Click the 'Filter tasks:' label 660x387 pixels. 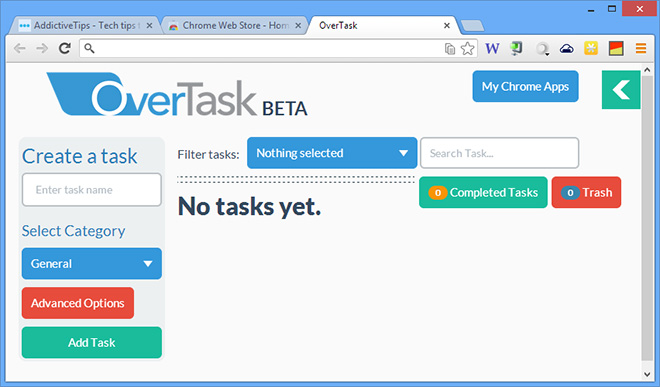pos(208,155)
